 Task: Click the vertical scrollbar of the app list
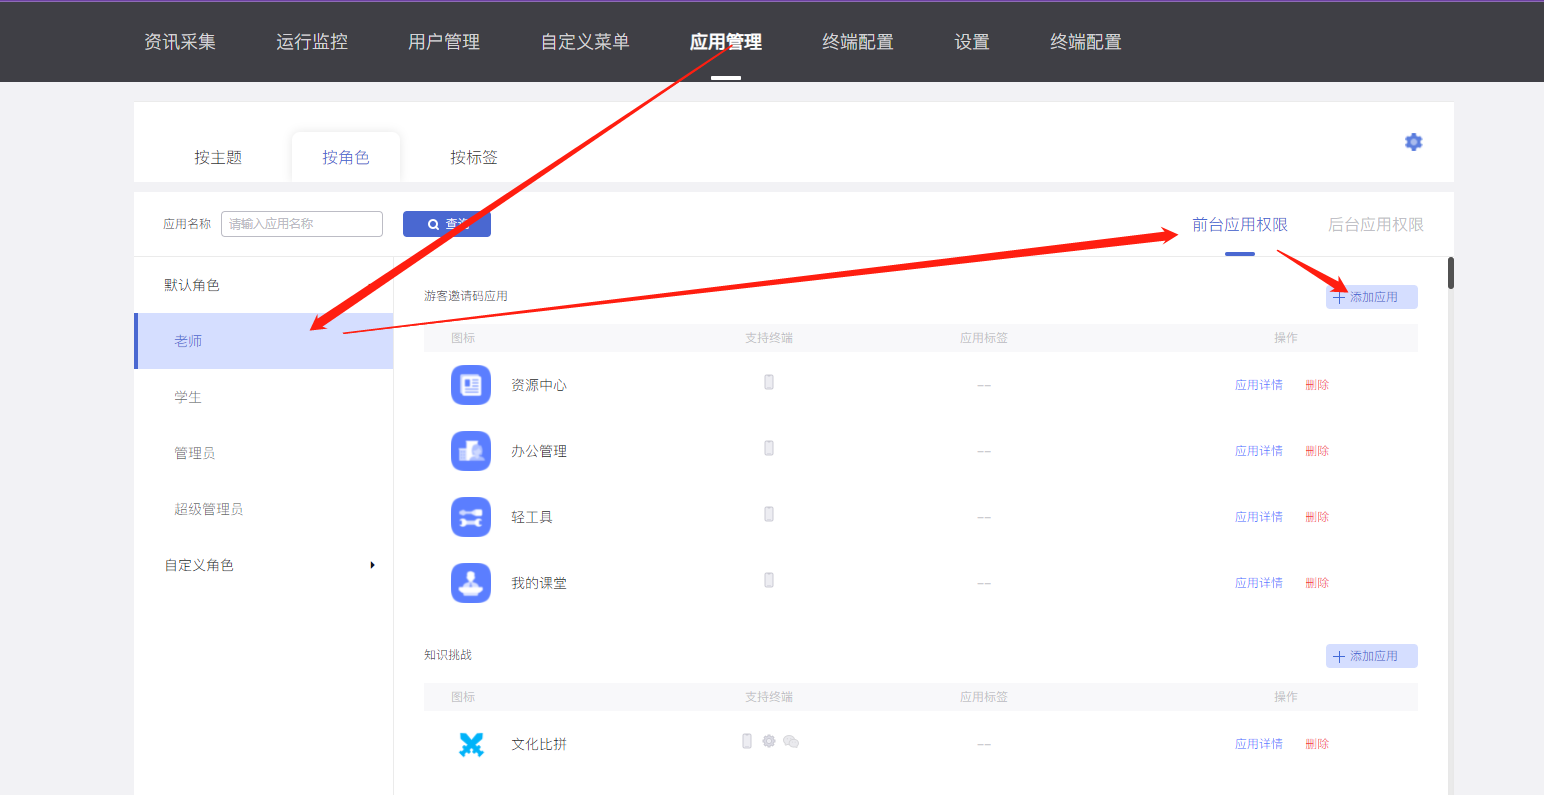[1451, 273]
